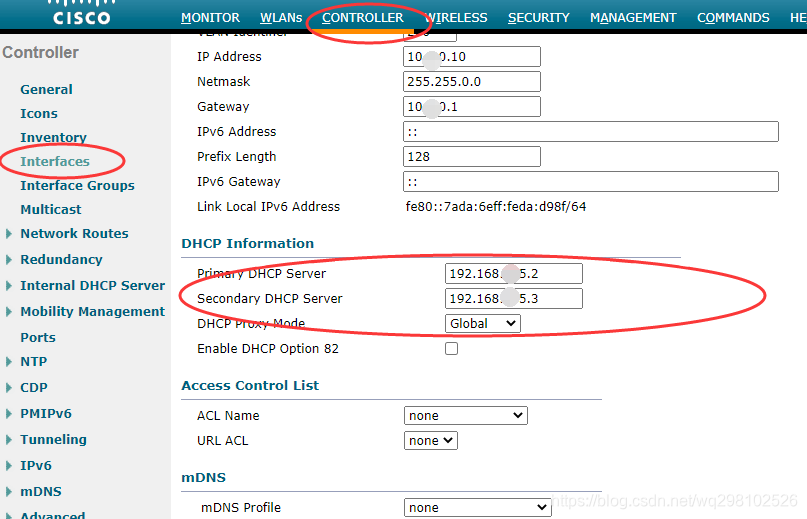
Task: Click the Access Control List heading
Action: tap(250, 386)
